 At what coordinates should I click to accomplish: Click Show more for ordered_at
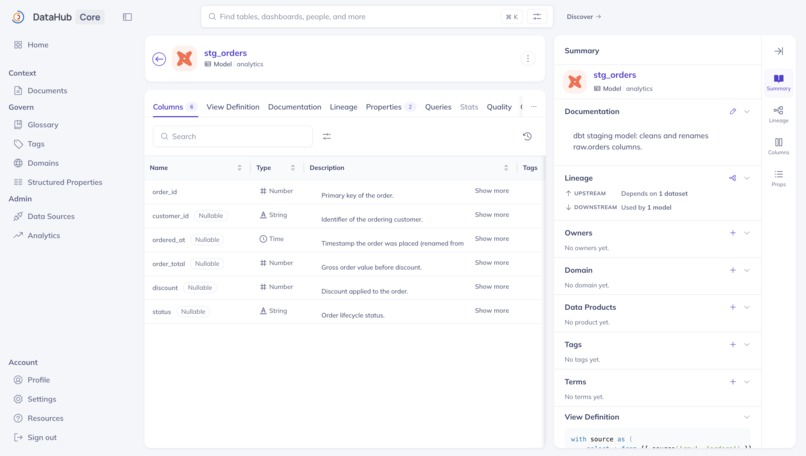[x=492, y=239]
